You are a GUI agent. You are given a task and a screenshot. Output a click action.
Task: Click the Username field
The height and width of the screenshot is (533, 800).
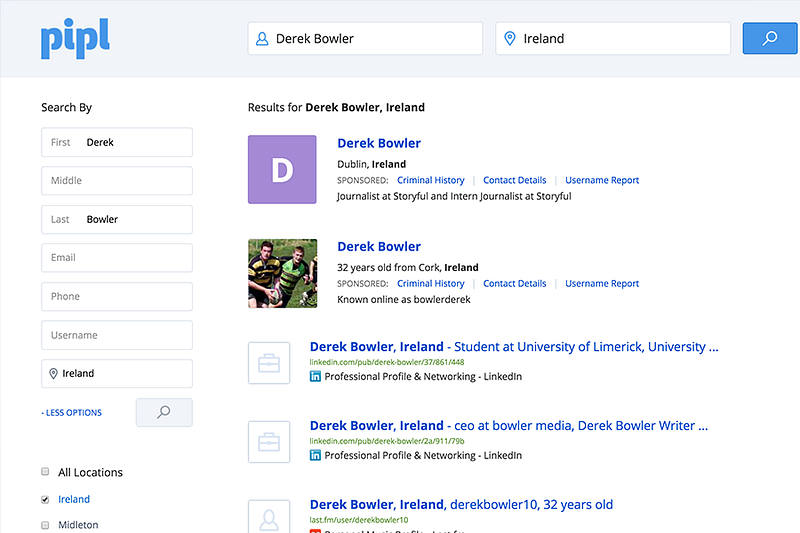click(117, 335)
